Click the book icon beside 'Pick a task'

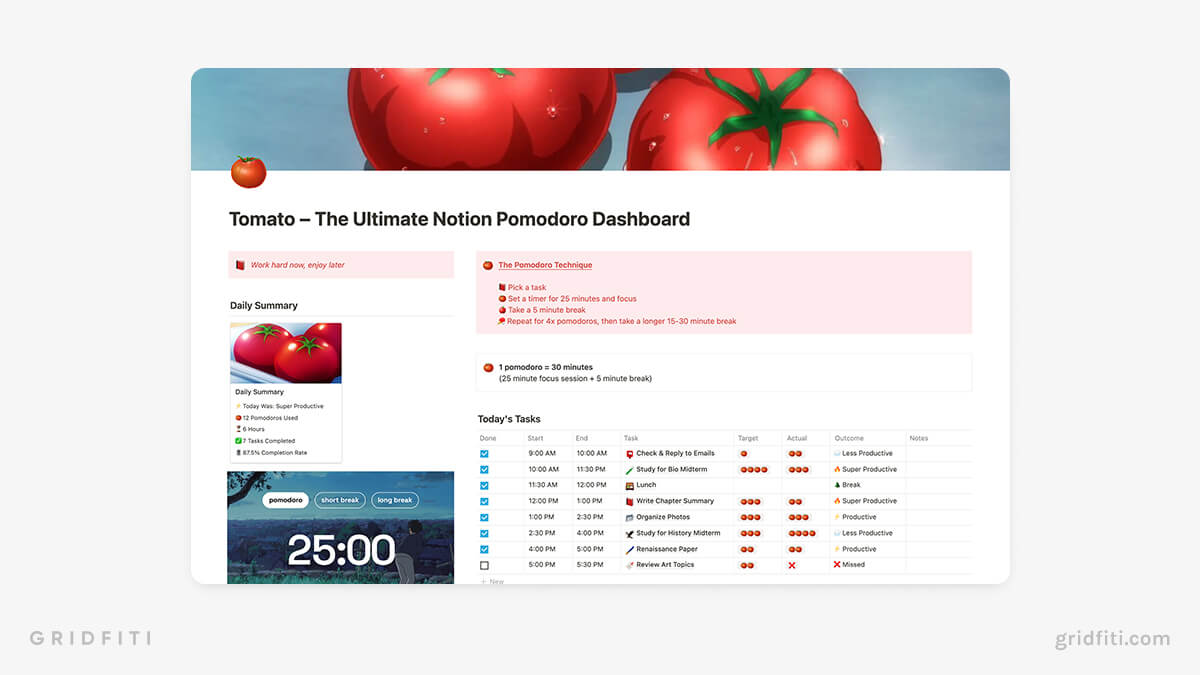[502, 287]
